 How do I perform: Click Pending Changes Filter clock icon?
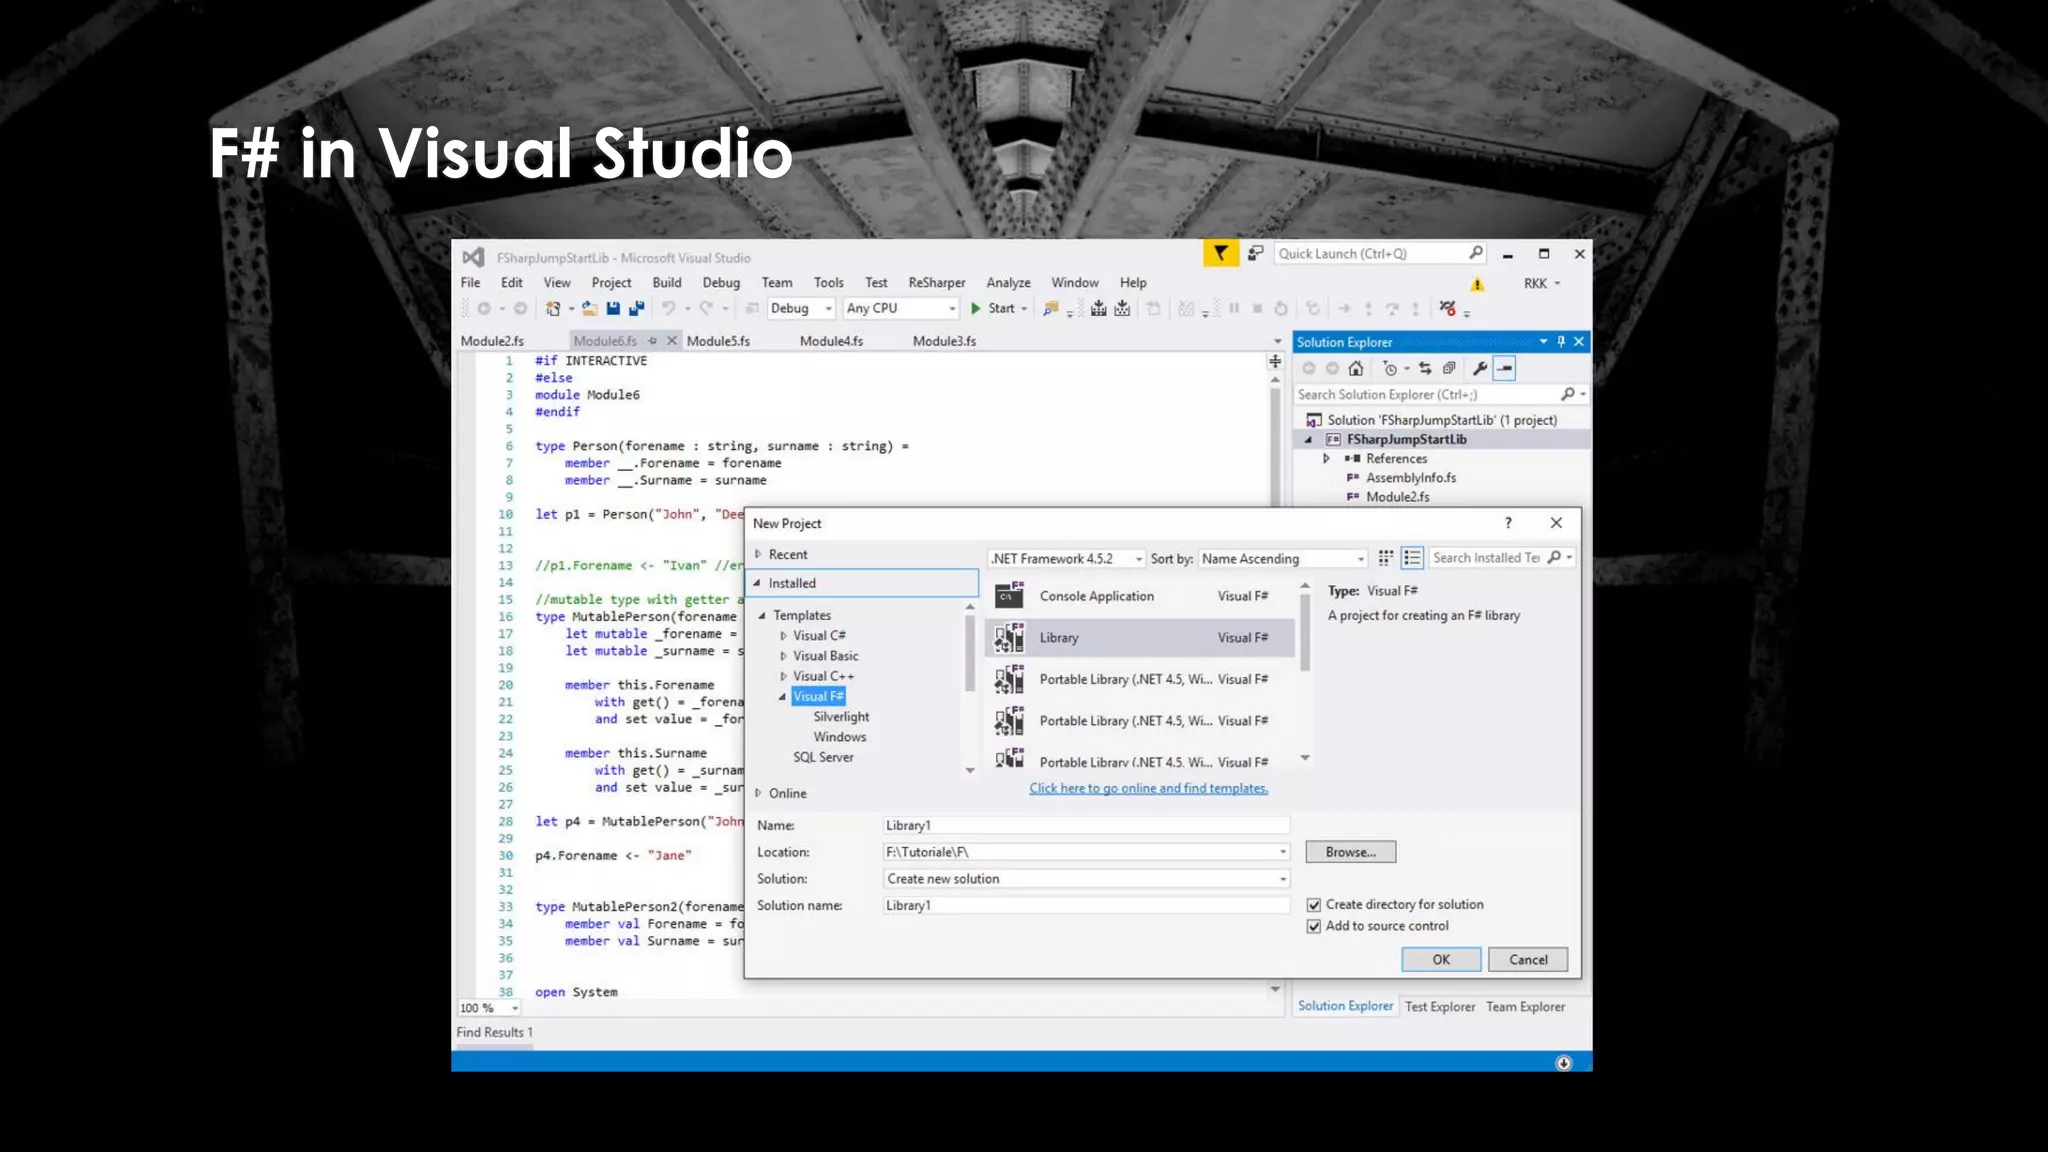pyautogui.click(x=1390, y=369)
